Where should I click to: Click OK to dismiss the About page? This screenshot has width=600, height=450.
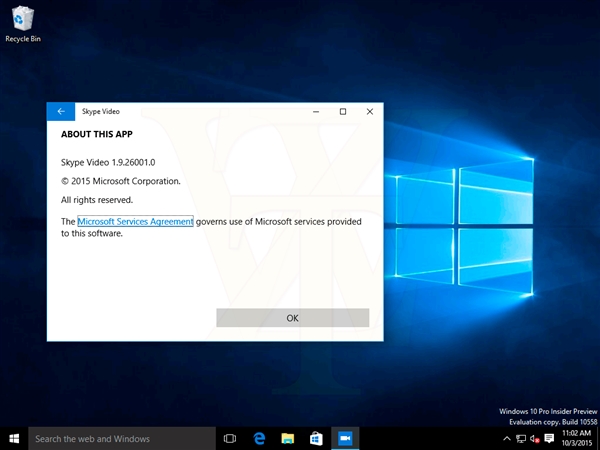(292, 317)
